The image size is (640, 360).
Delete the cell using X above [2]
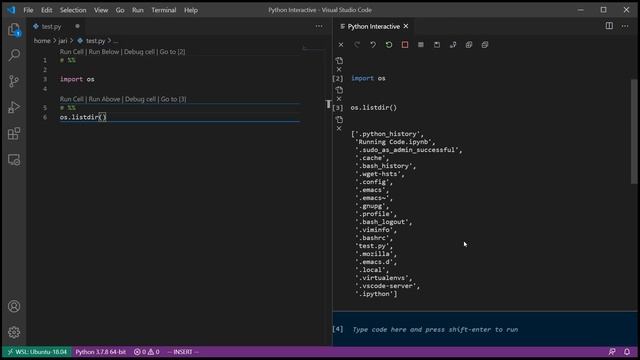click(339, 69)
